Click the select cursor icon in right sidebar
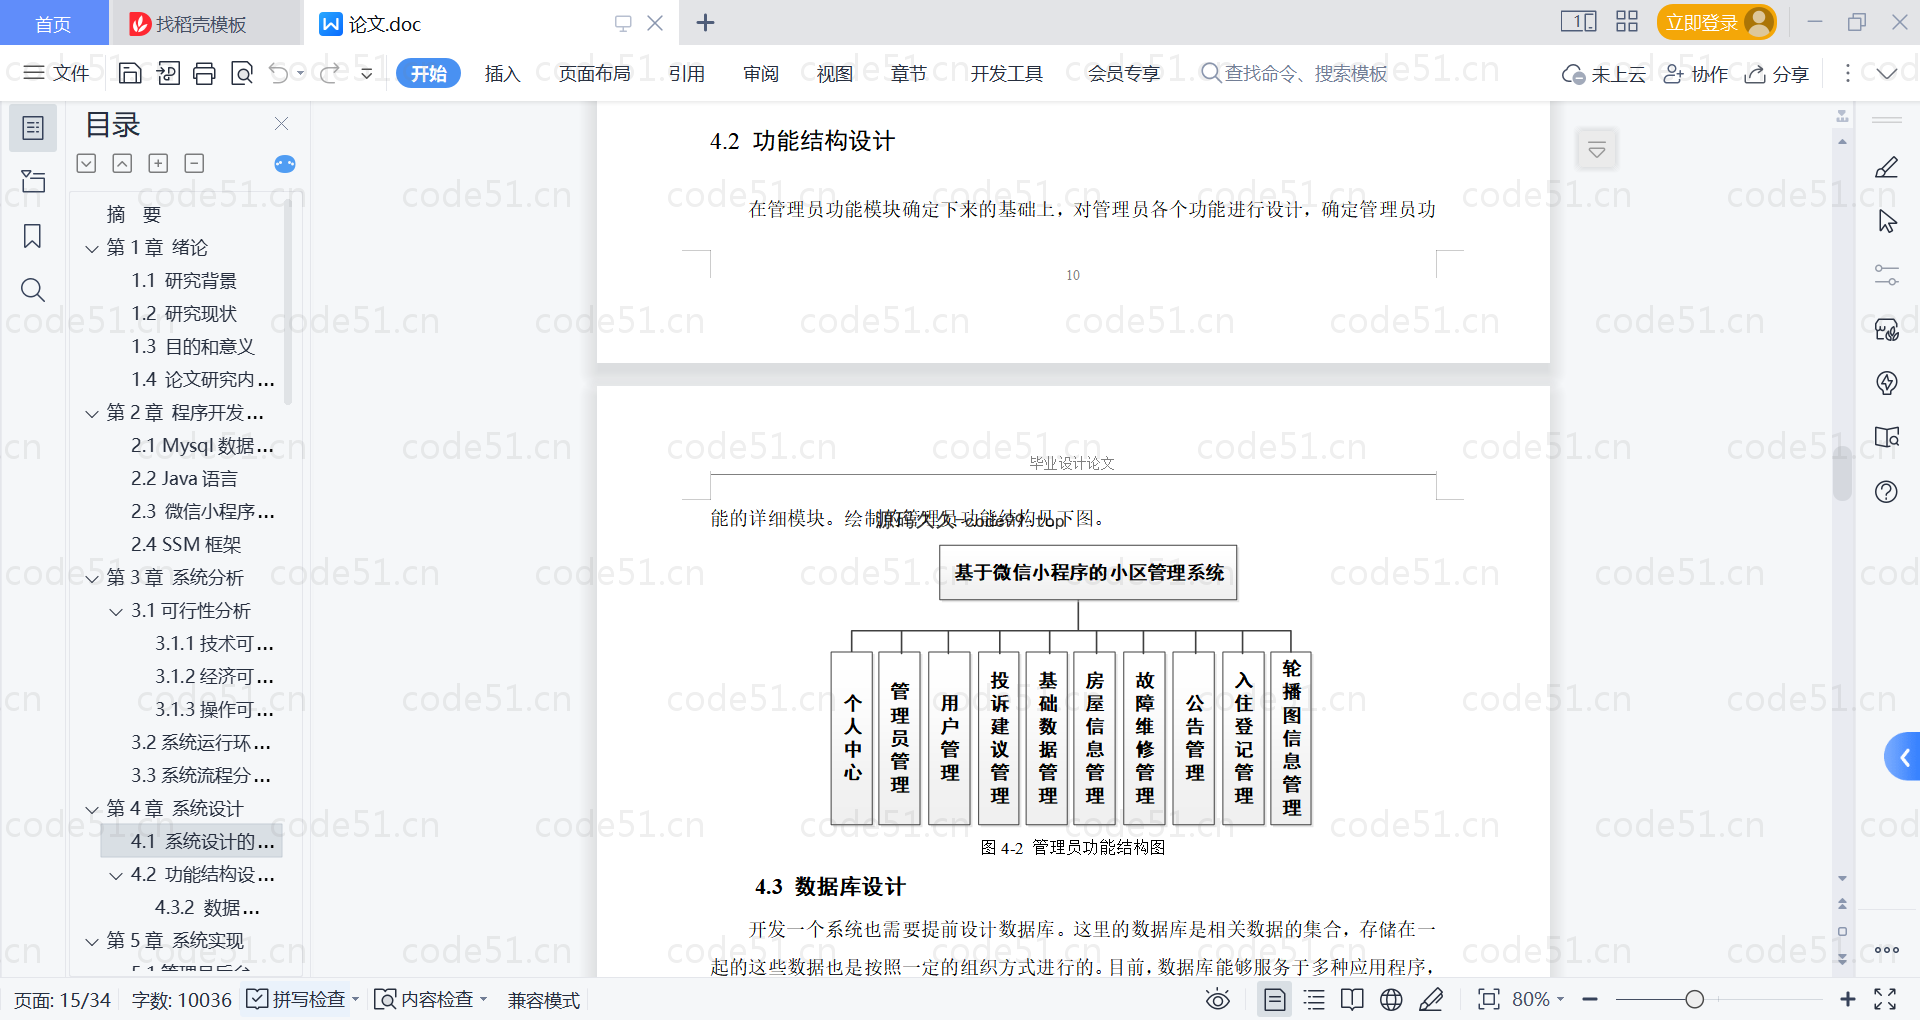The height and width of the screenshot is (1020, 1920). pos(1887,221)
